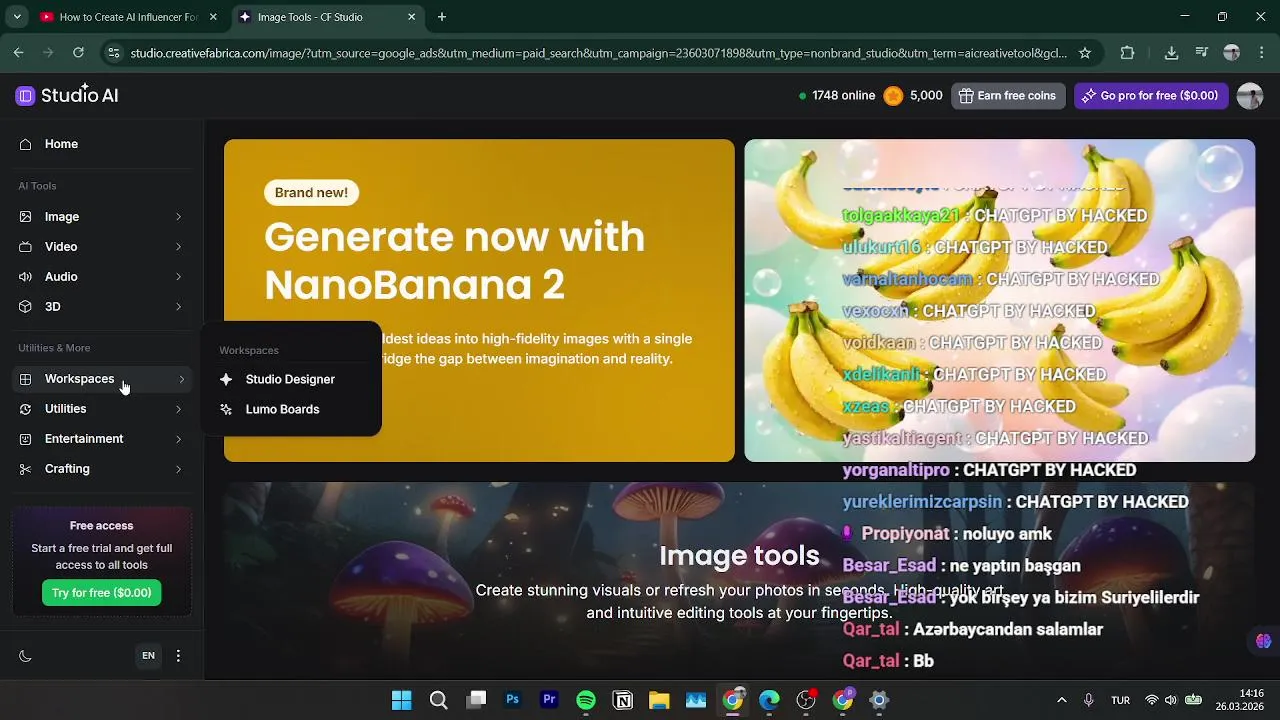
Task: Click the Earn free coins button
Action: [x=1008, y=96]
